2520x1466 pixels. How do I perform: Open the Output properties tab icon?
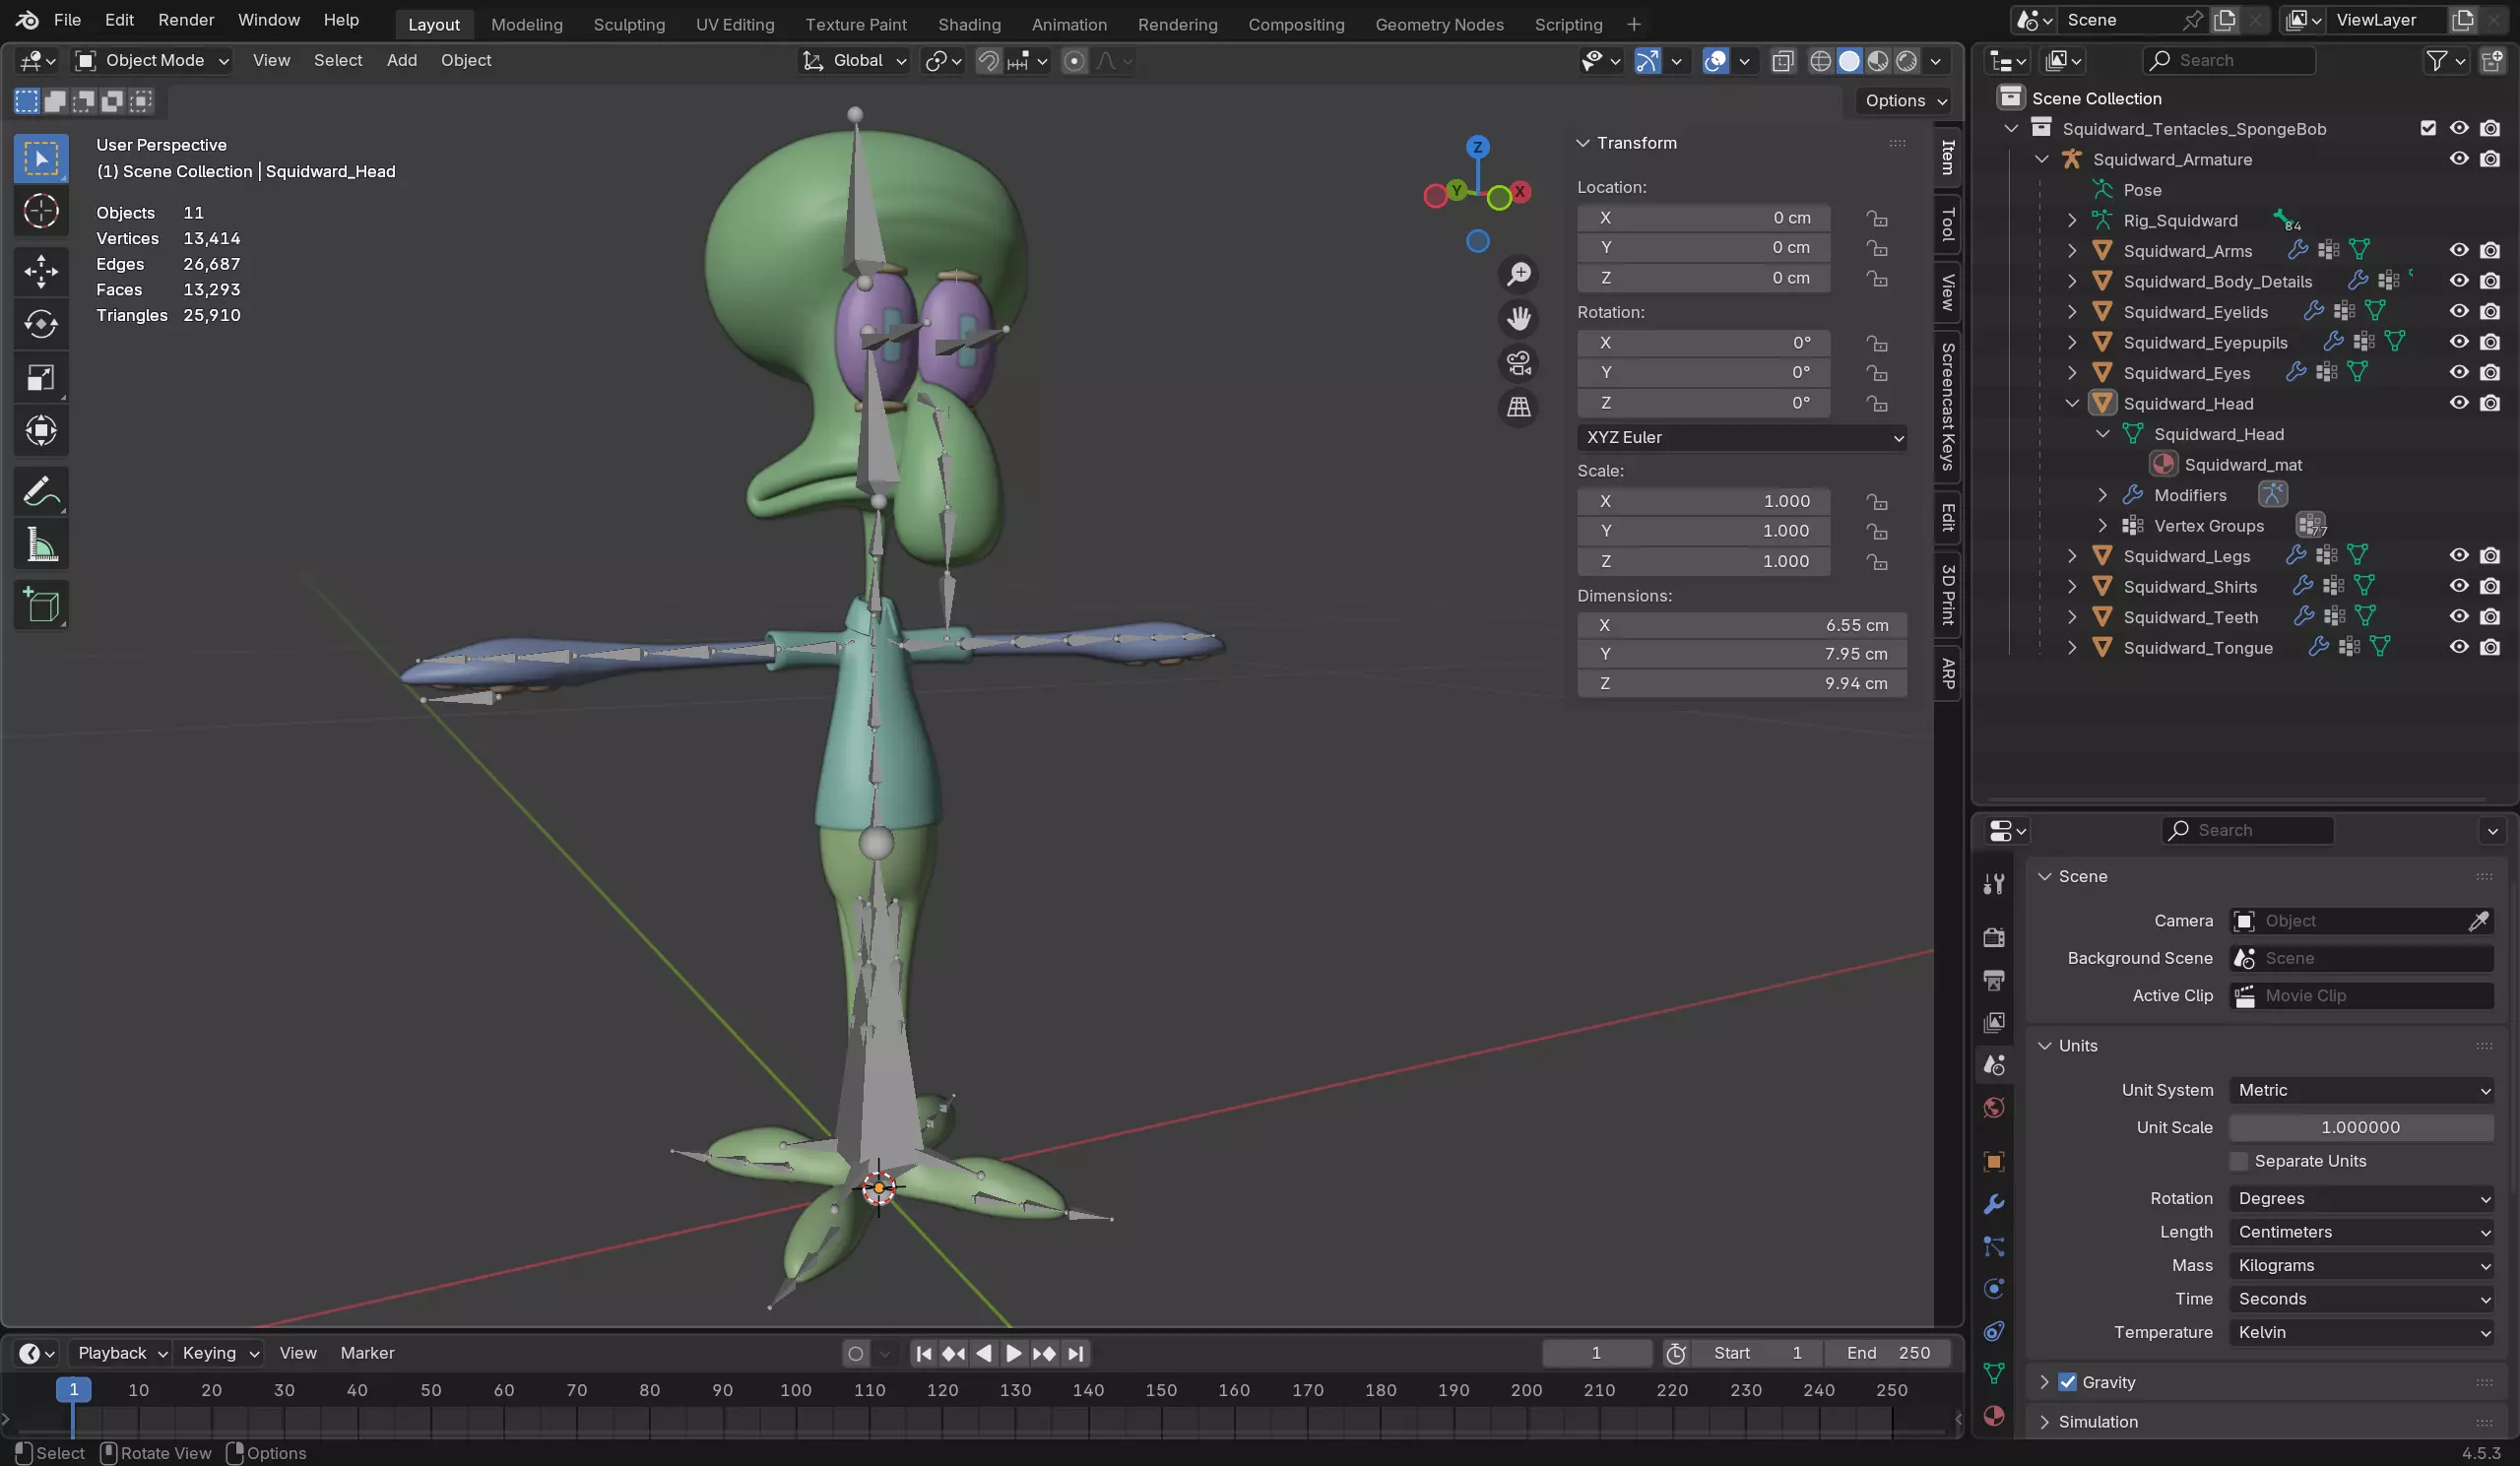click(1994, 980)
